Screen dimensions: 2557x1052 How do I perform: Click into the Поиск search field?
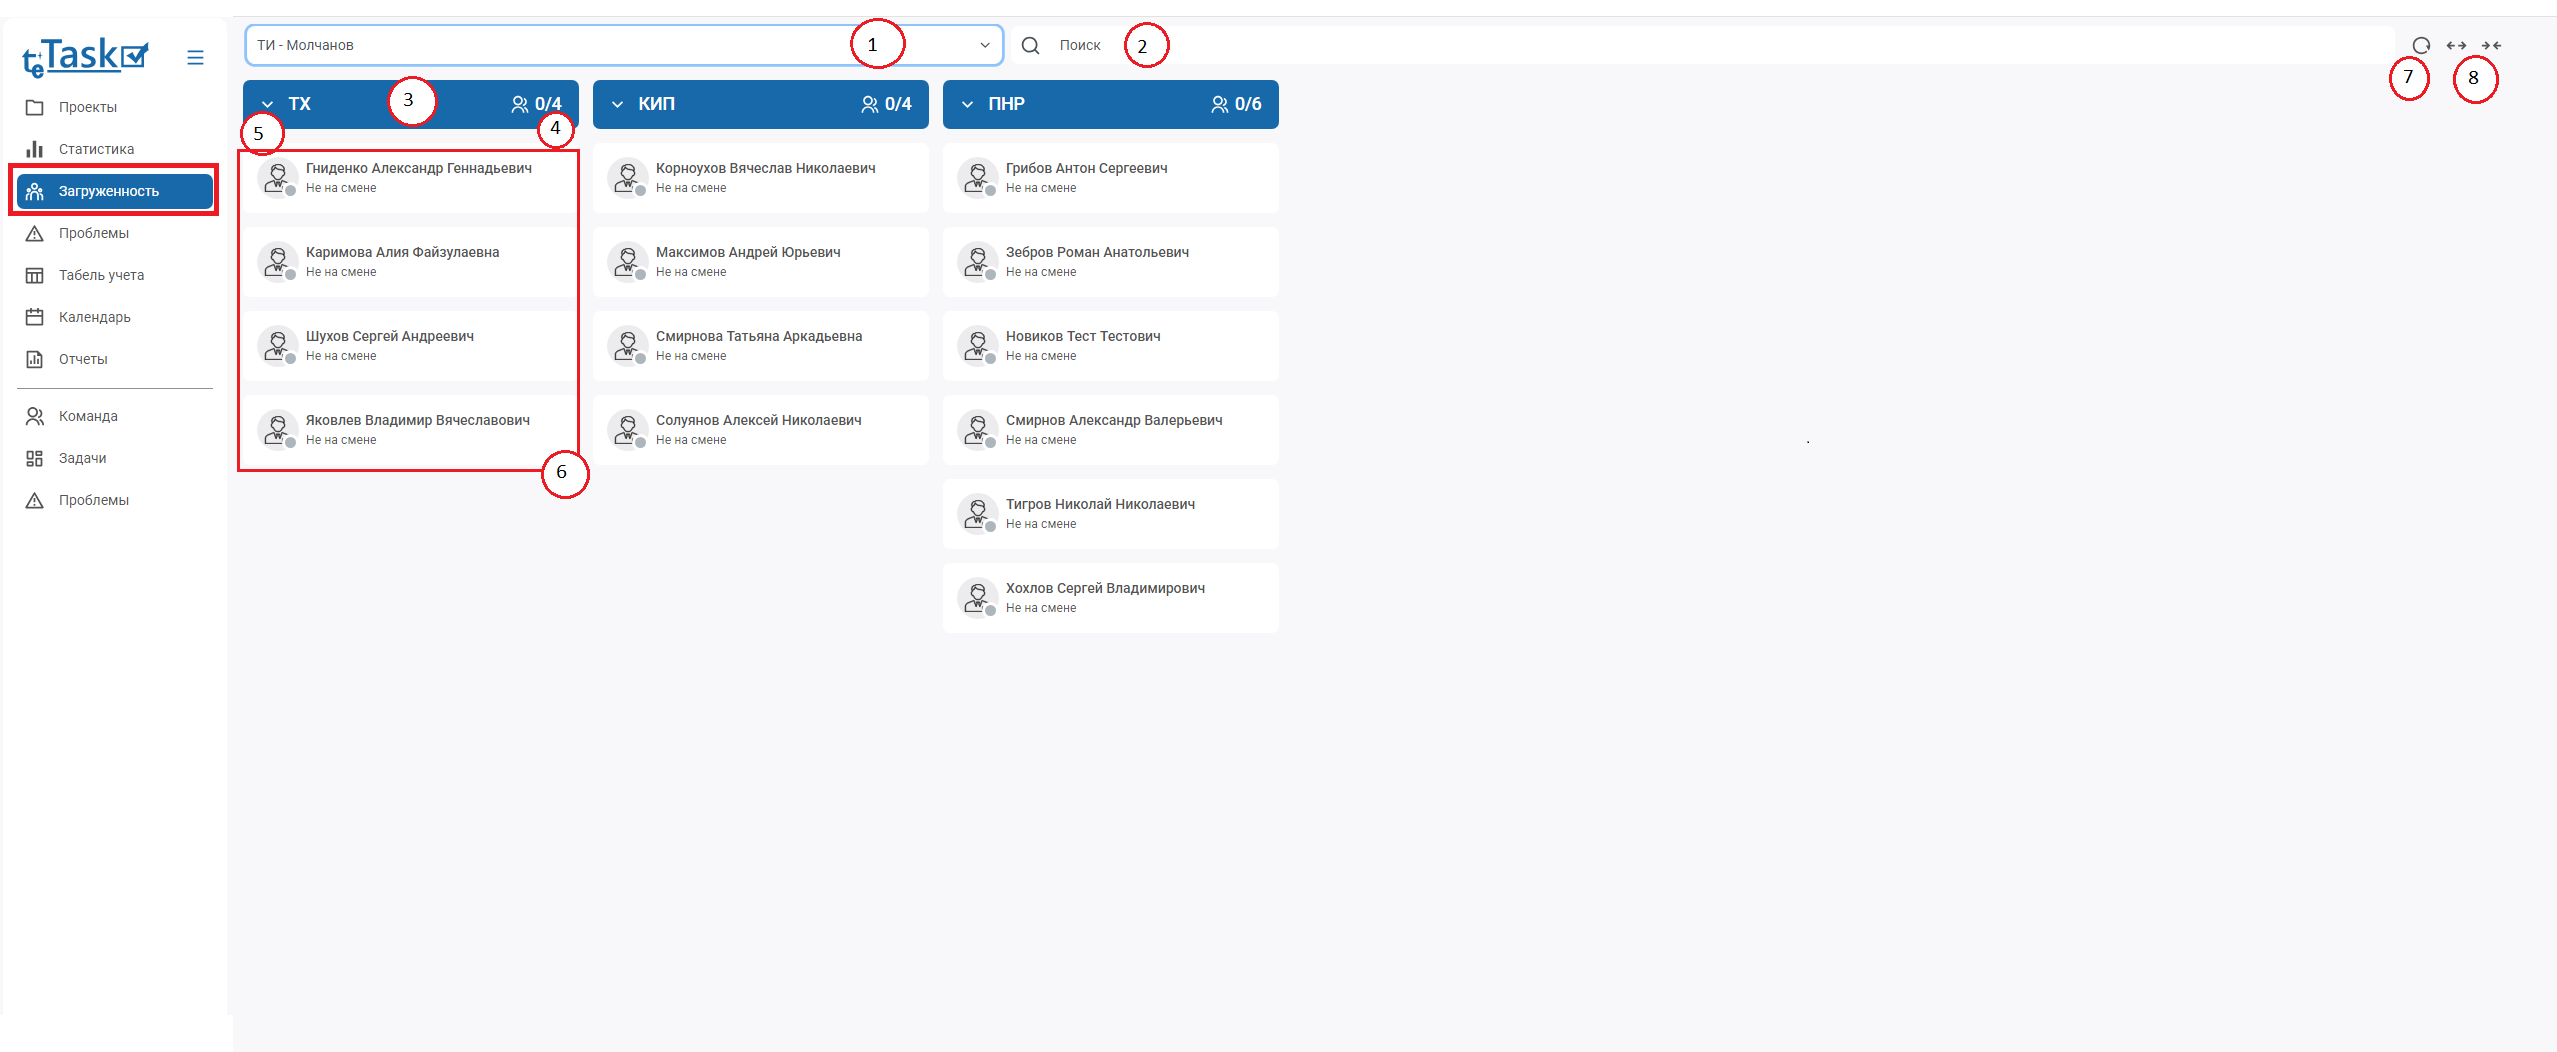[1700, 45]
